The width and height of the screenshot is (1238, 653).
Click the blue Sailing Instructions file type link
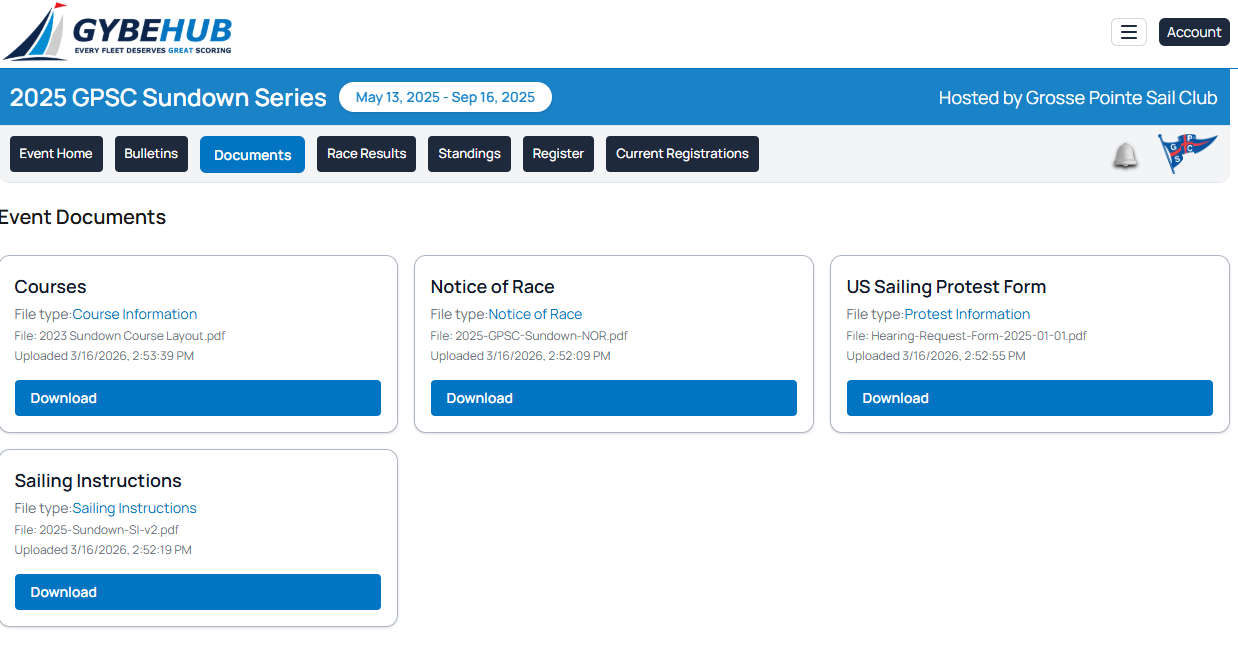[x=135, y=508]
